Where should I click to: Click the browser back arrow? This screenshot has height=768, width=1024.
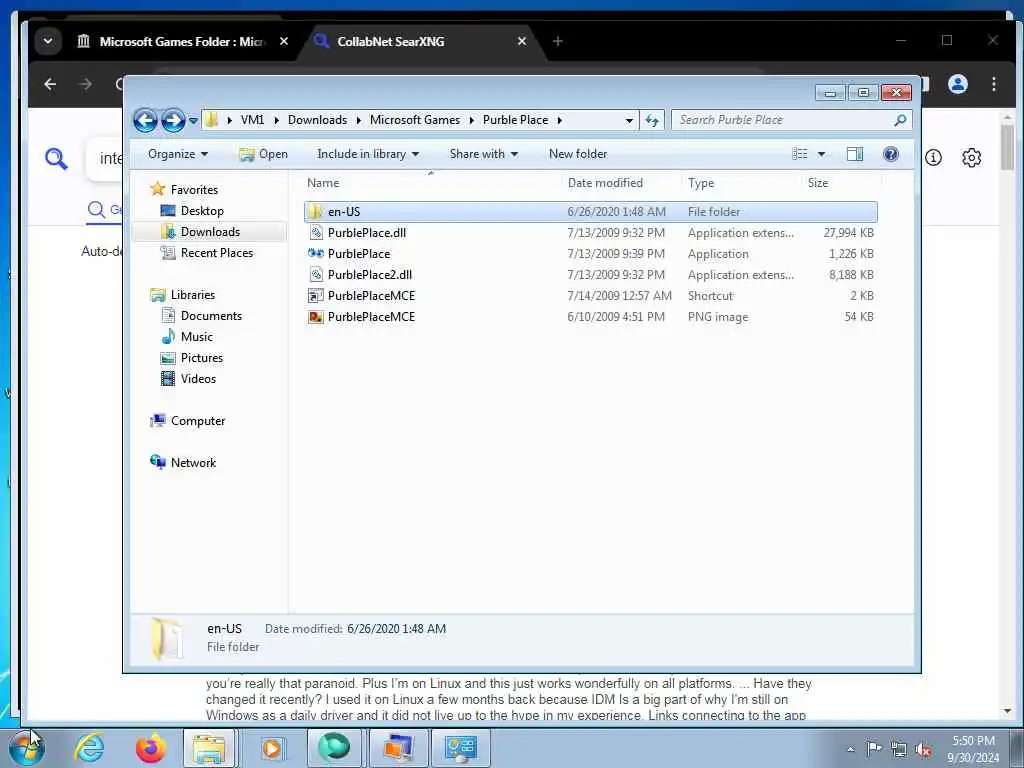click(x=50, y=84)
